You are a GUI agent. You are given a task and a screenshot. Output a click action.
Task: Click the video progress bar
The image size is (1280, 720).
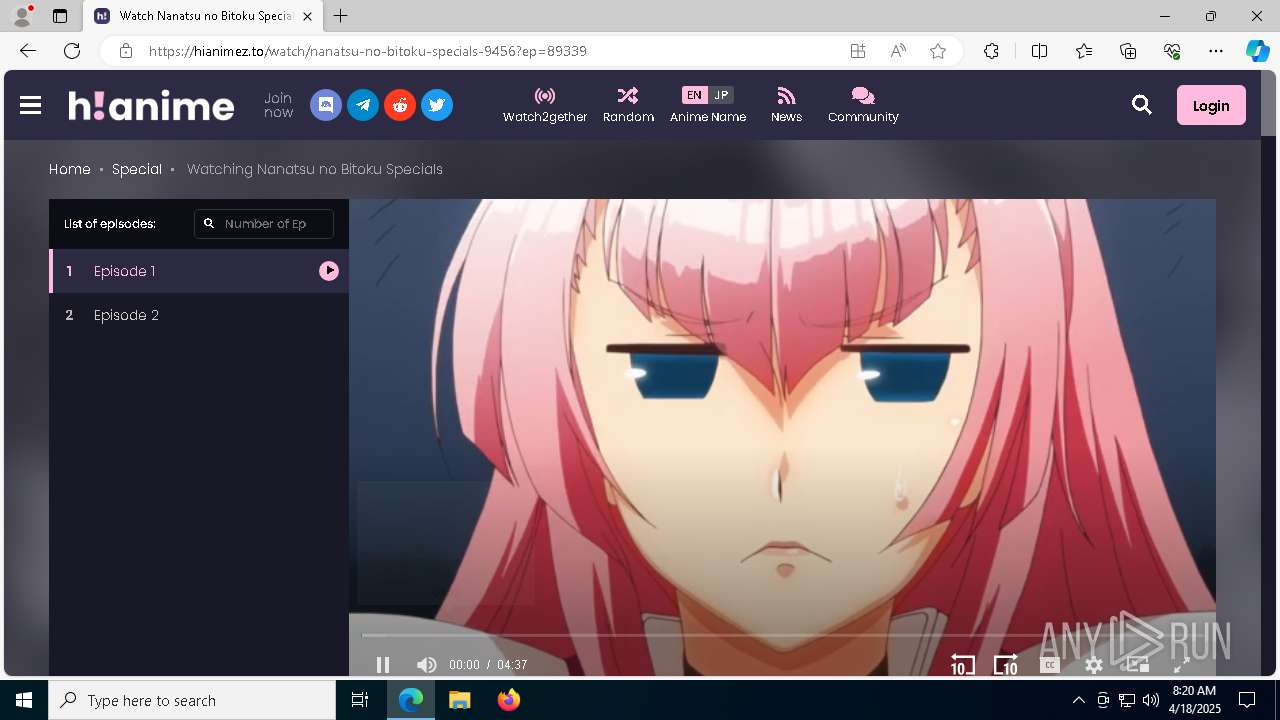coord(780,635)
